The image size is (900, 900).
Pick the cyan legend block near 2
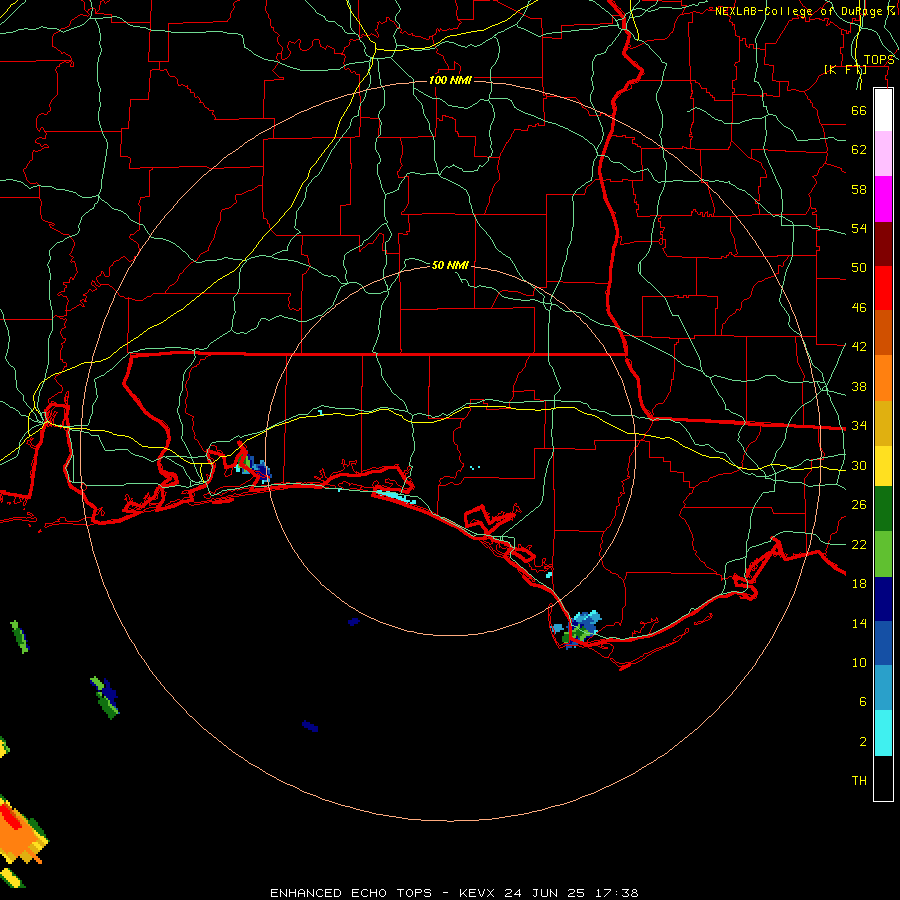click(x=883, y=733)
